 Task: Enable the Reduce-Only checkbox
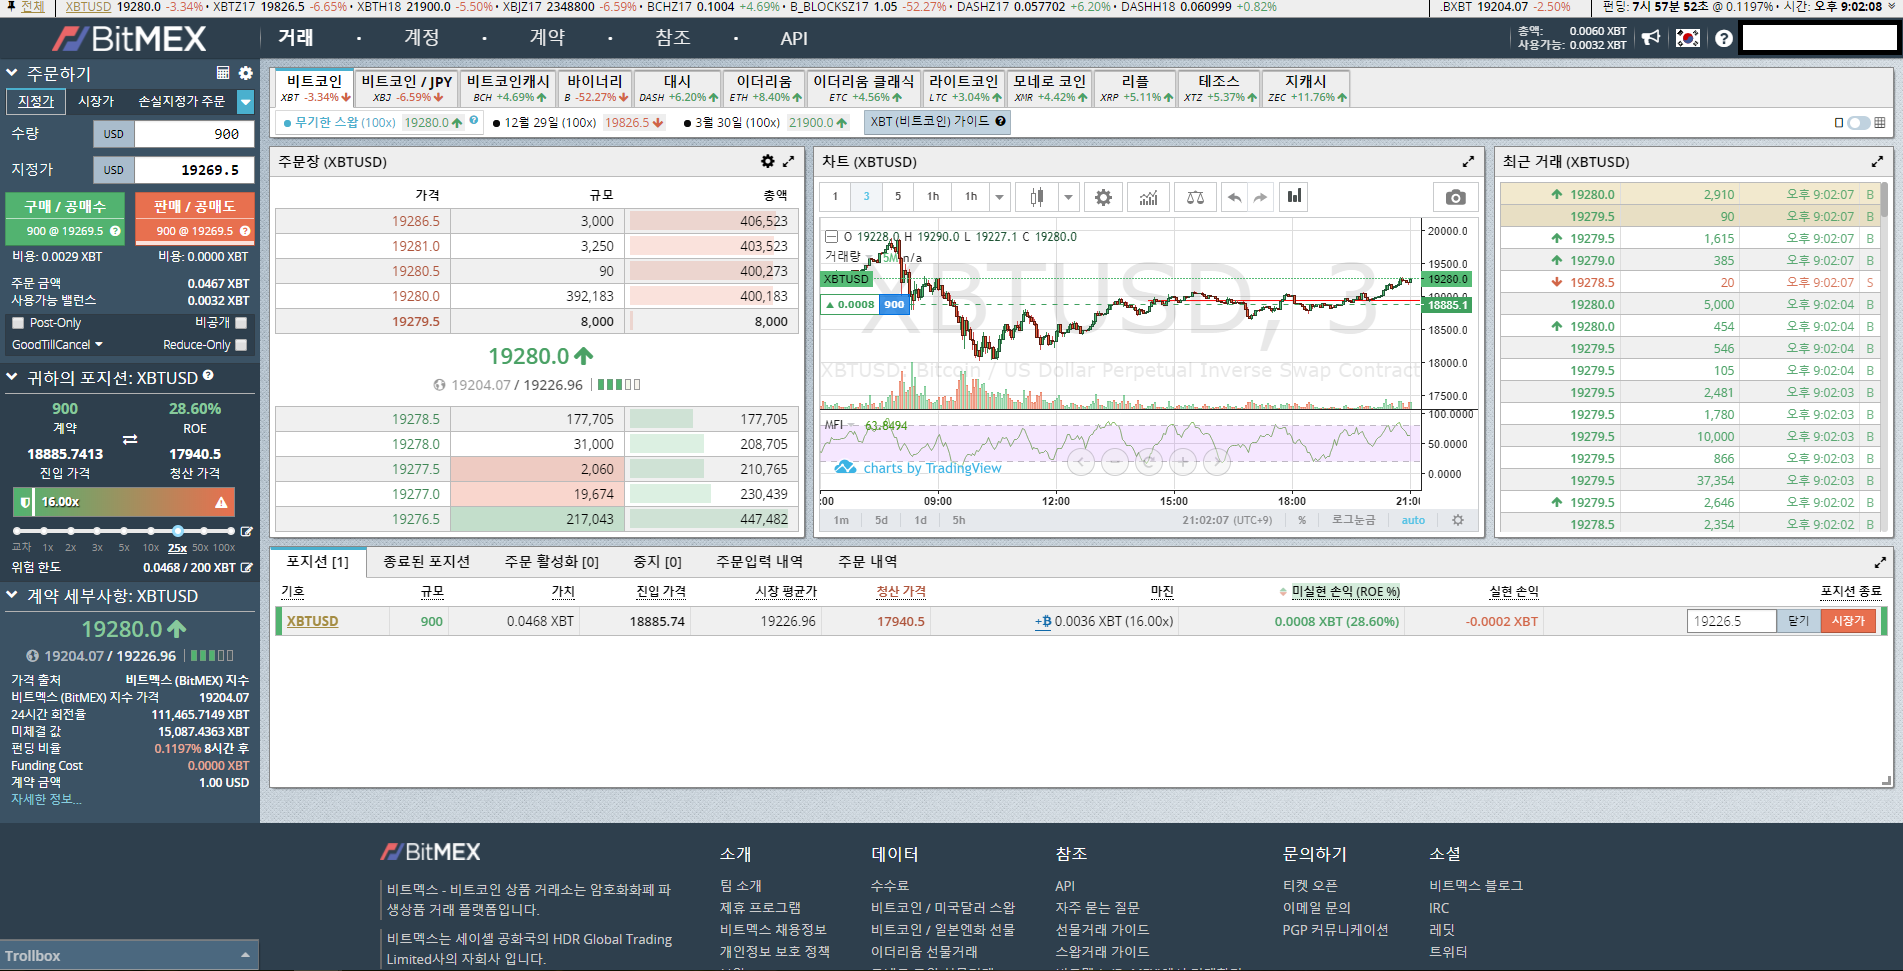point(241,345)
